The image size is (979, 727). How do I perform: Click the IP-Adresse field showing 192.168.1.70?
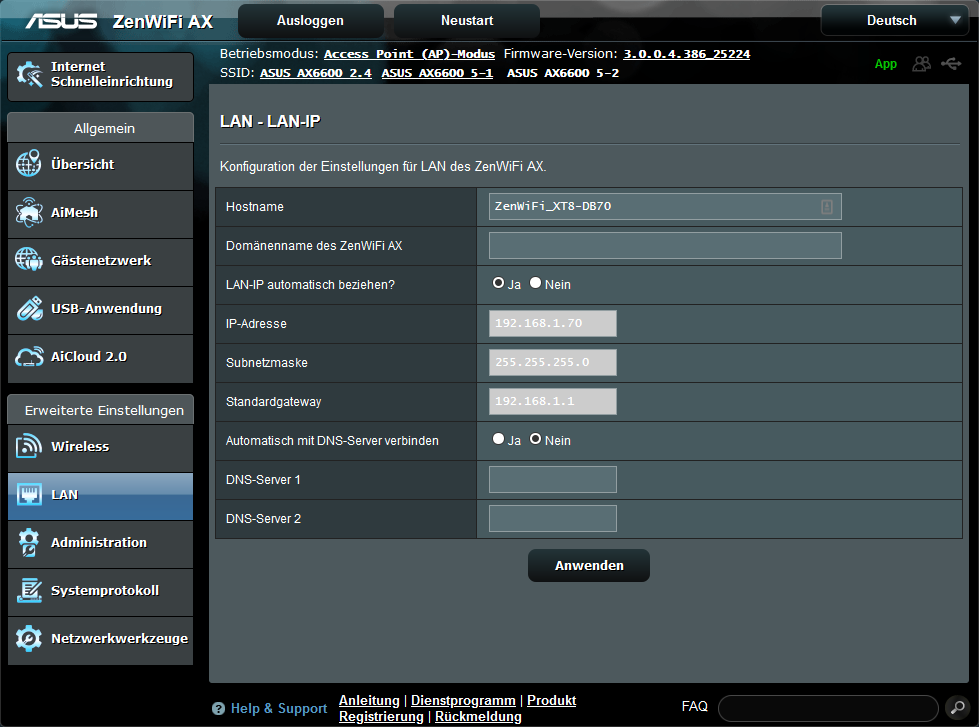tap(553, 324)
